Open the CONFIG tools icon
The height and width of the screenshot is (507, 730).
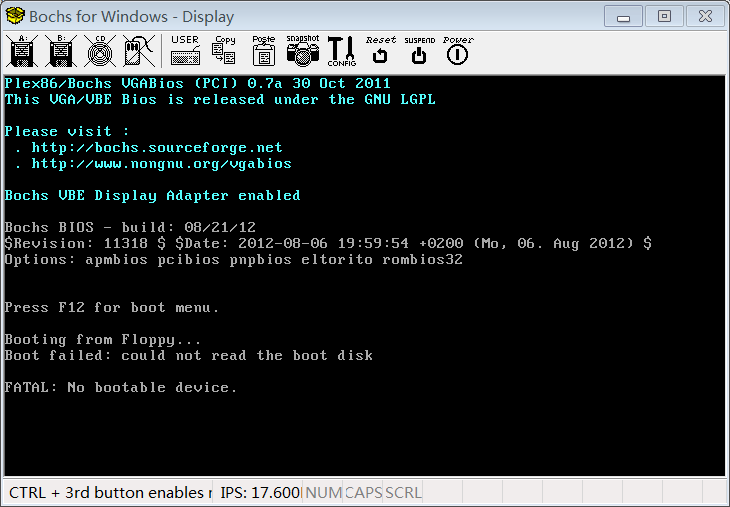[341, 51]
